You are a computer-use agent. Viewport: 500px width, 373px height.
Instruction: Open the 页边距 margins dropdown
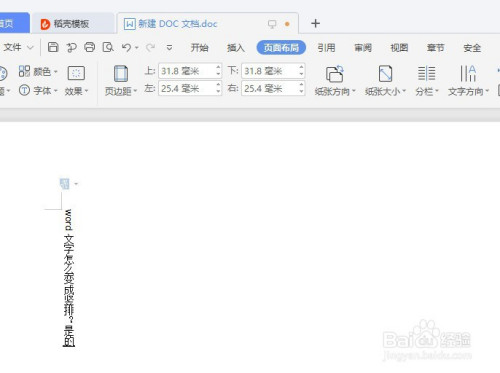click(121, 81)
